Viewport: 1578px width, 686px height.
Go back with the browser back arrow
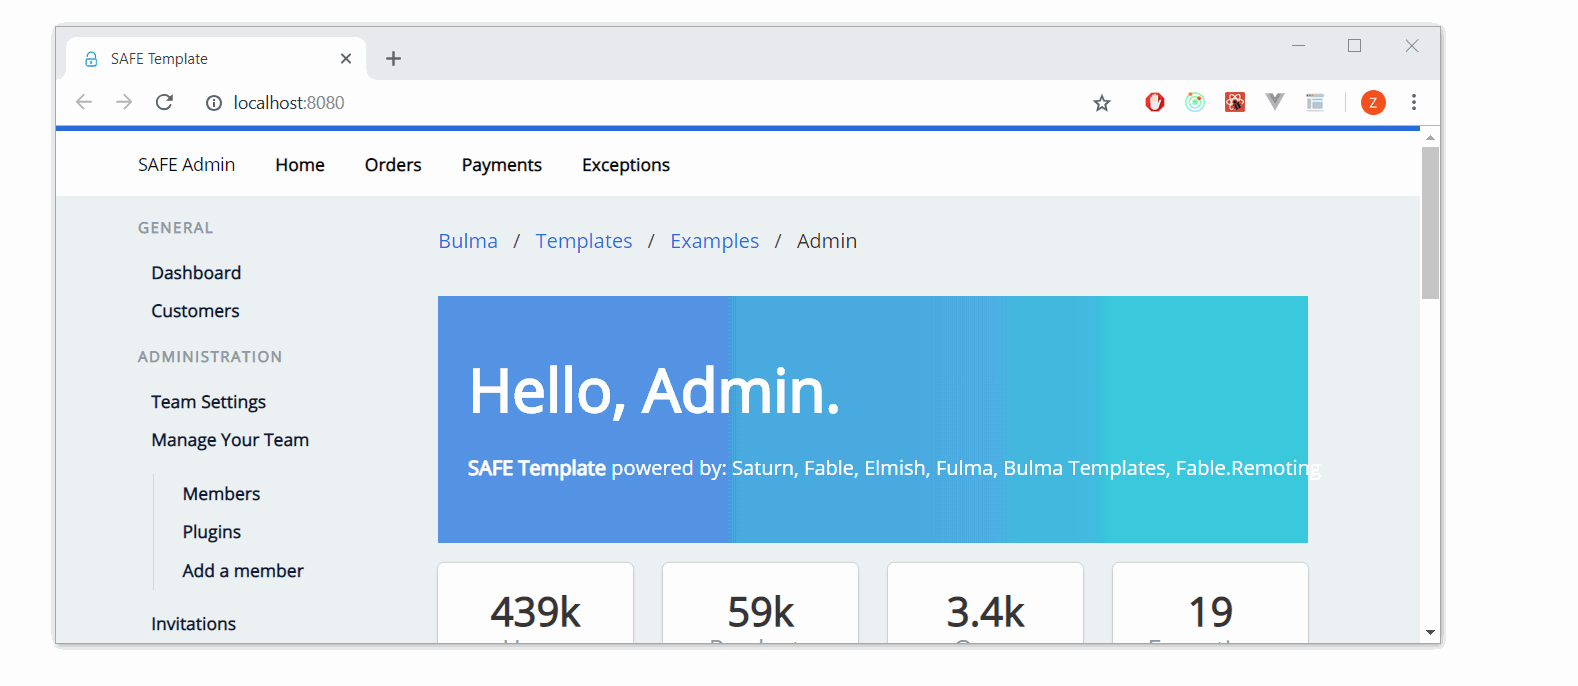tap(84, 102)
